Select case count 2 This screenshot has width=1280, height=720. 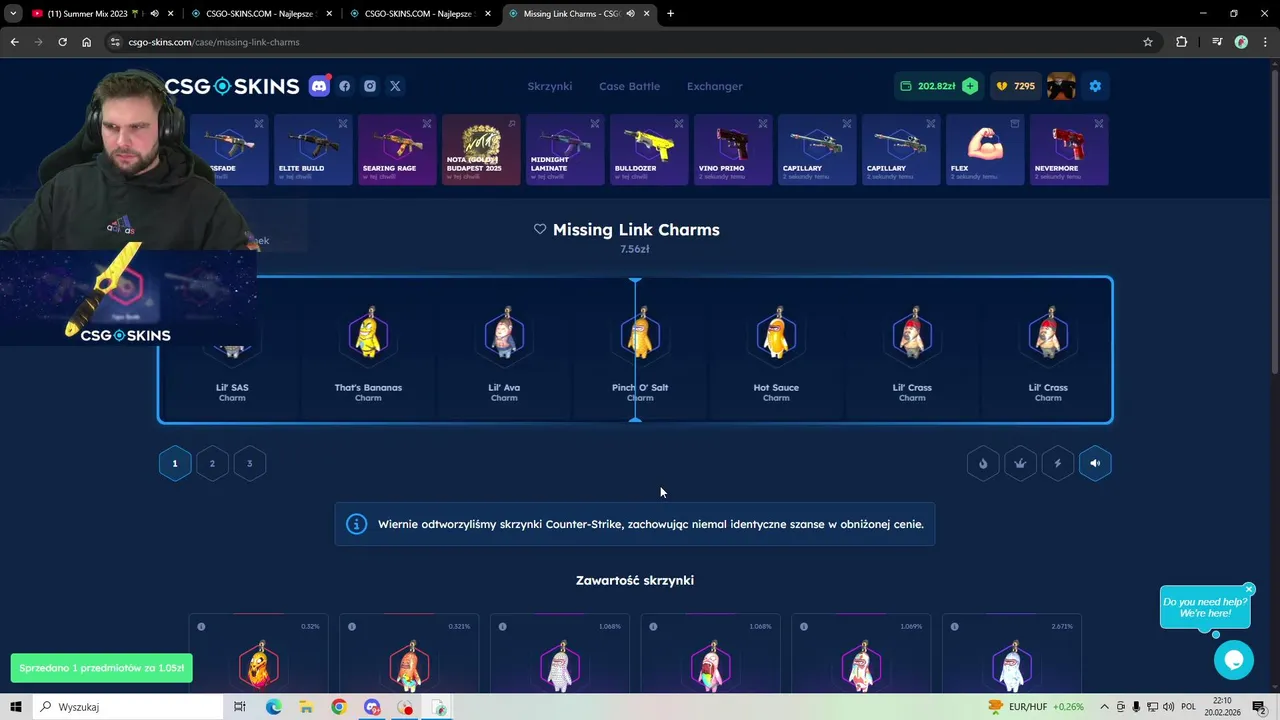coord(212,463)
